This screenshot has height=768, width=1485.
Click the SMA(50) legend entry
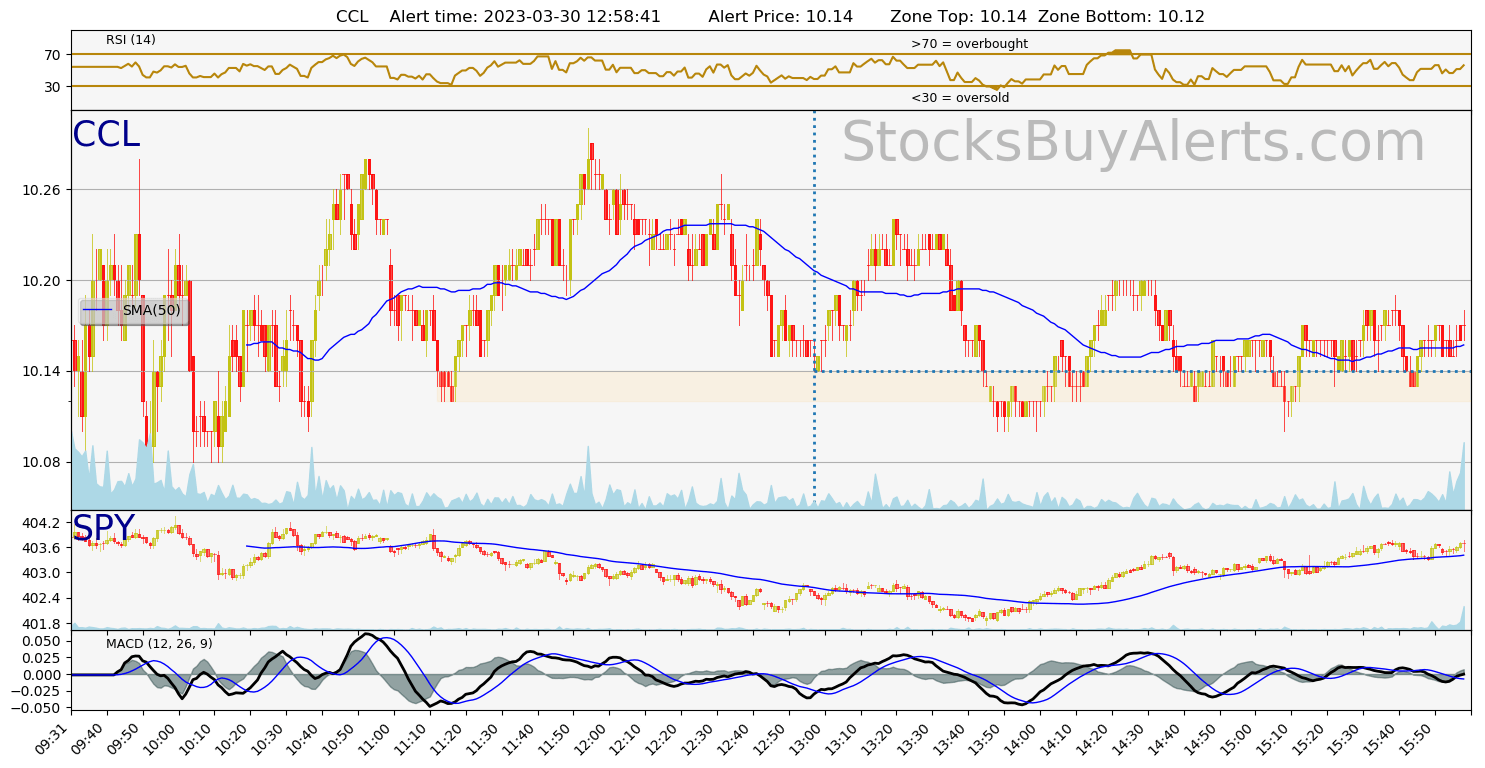134,311
